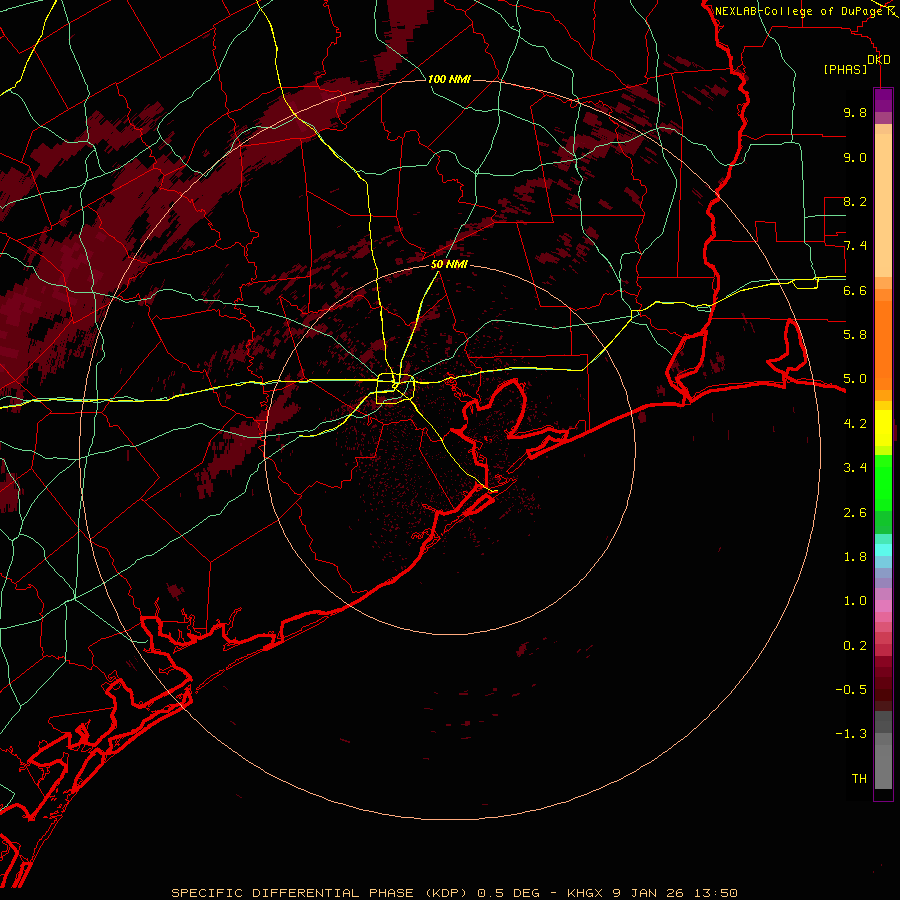Viewport: 900px width, 900px height.
Task: Click the 3.4 scale label
Action: click(x=855, y=468)
